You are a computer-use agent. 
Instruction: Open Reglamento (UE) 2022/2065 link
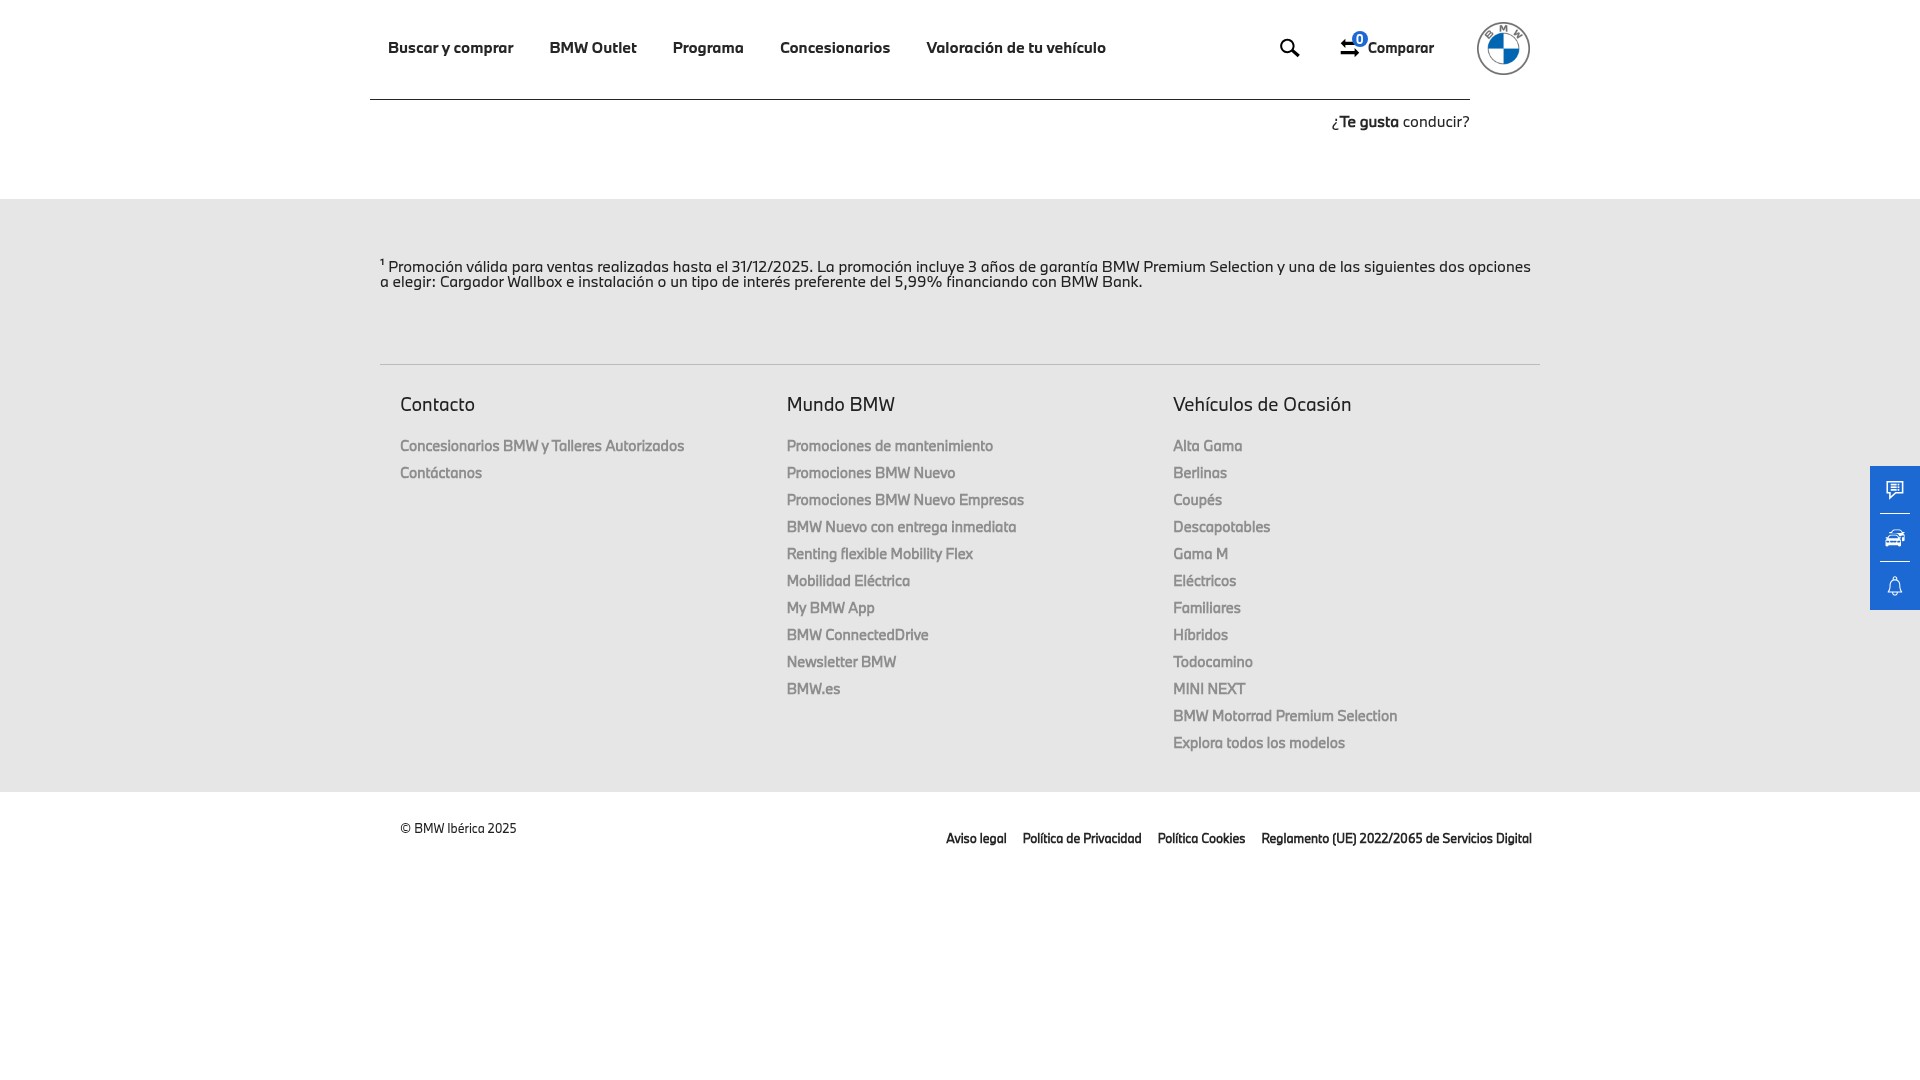tap(1396, 839)
